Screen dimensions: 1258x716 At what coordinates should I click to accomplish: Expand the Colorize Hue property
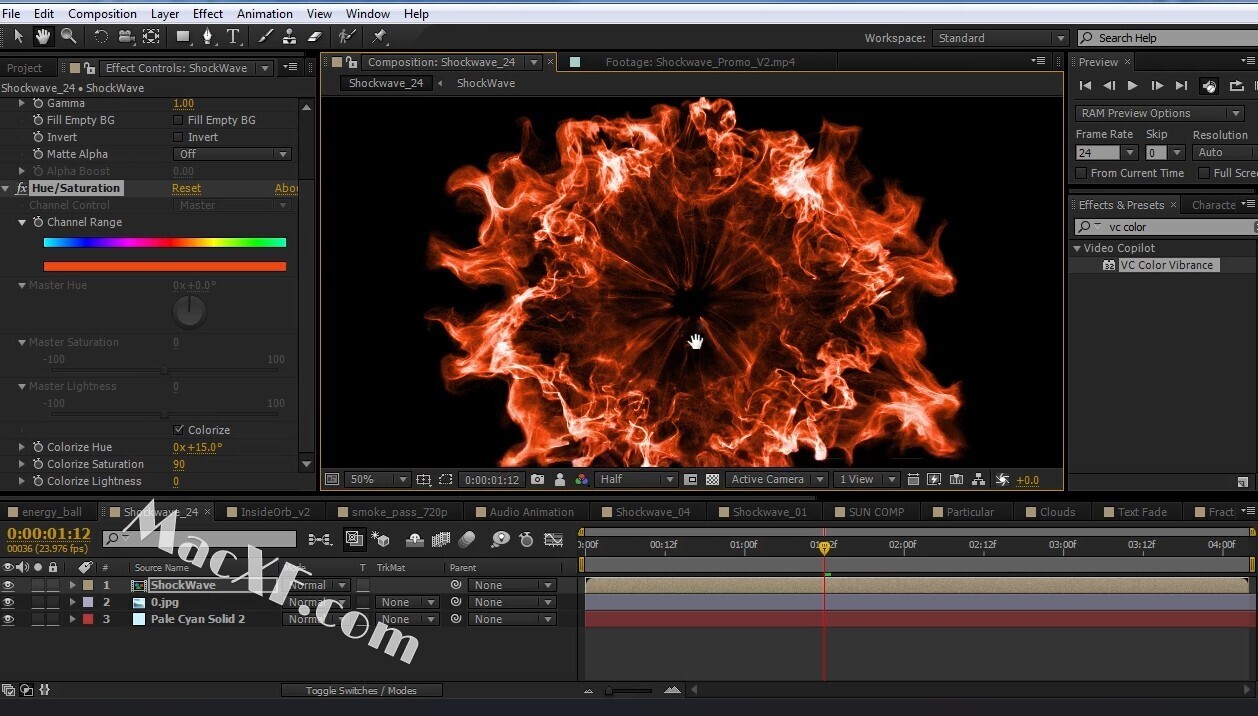coord(22,447)
